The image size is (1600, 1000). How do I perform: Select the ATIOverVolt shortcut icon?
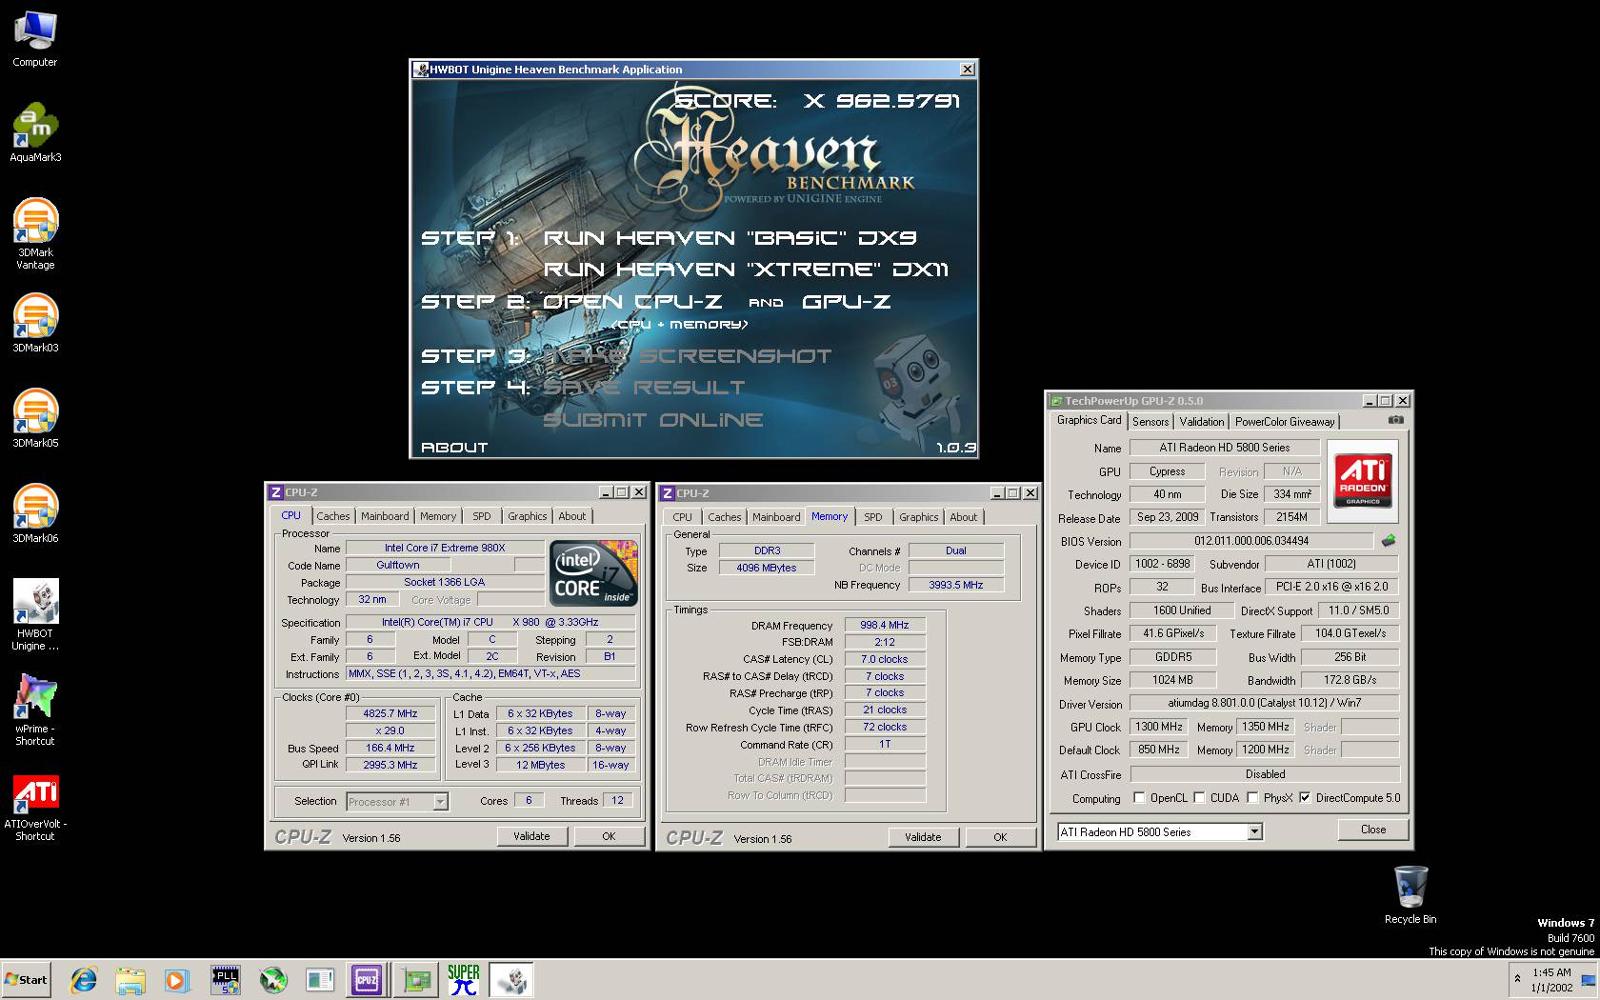tap(35, 806)
